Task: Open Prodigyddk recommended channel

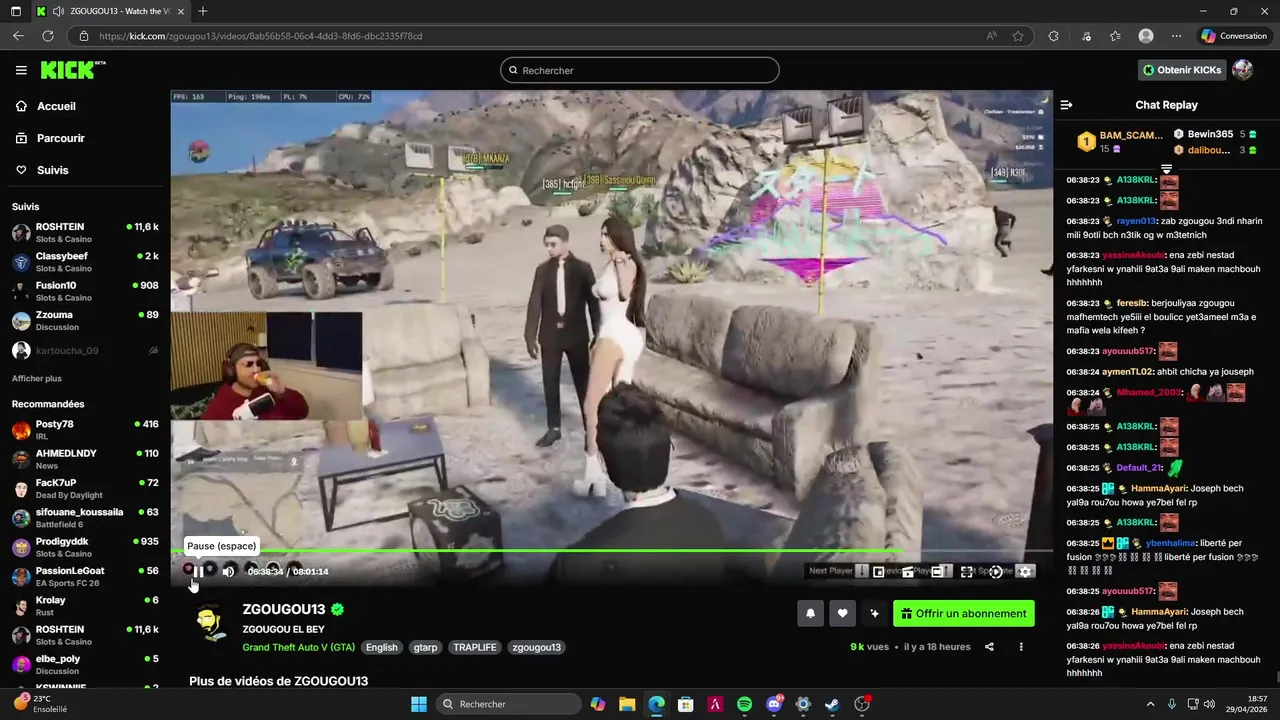Action: pyautogui.click(x=85, y=547)
